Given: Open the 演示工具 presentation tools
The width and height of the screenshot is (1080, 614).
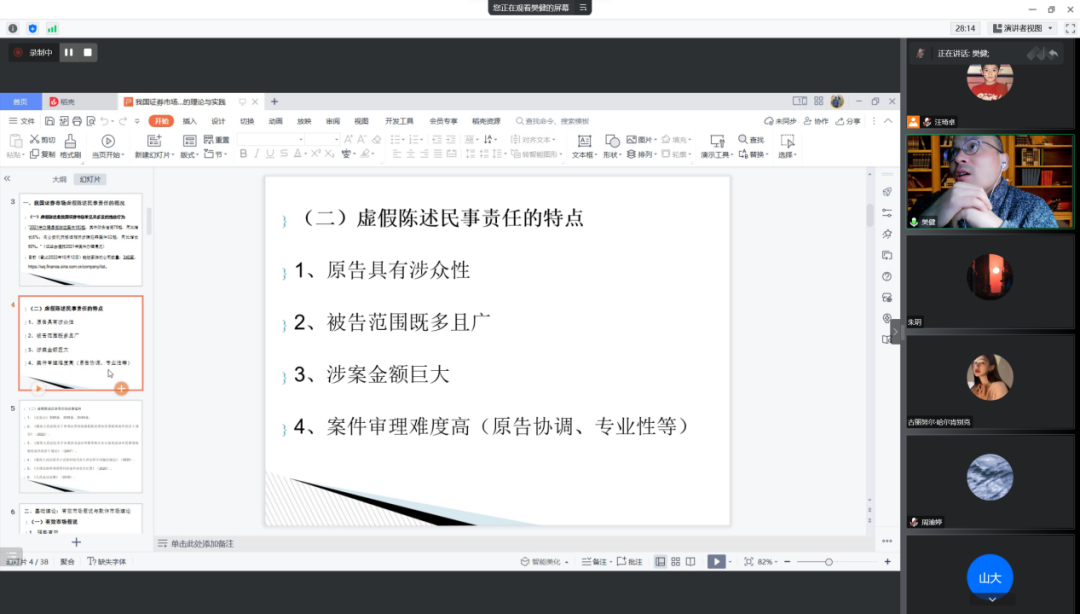Looking at the screenshot, I should pyautogui.click(x=717, y=146).
